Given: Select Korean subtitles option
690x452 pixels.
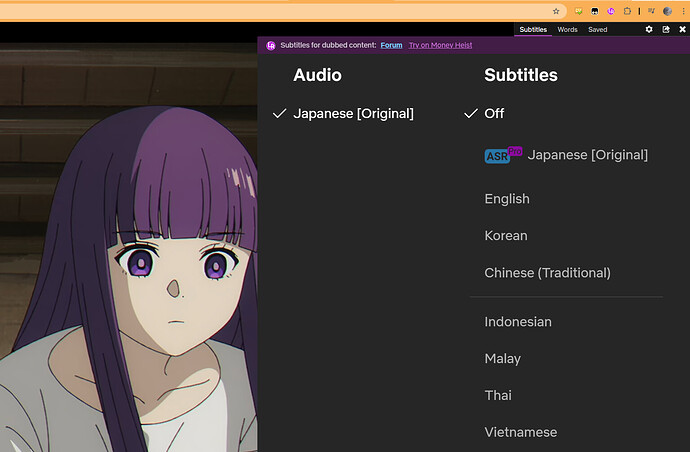Looking at the screenshot, I should [506, 236].
